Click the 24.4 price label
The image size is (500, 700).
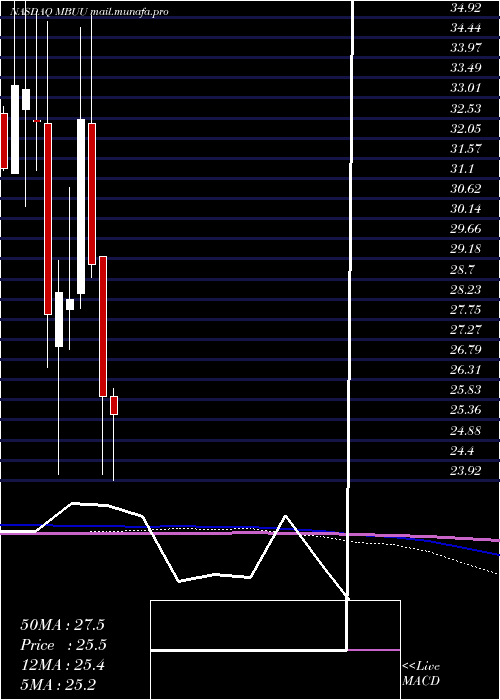(x=462, y=451)
